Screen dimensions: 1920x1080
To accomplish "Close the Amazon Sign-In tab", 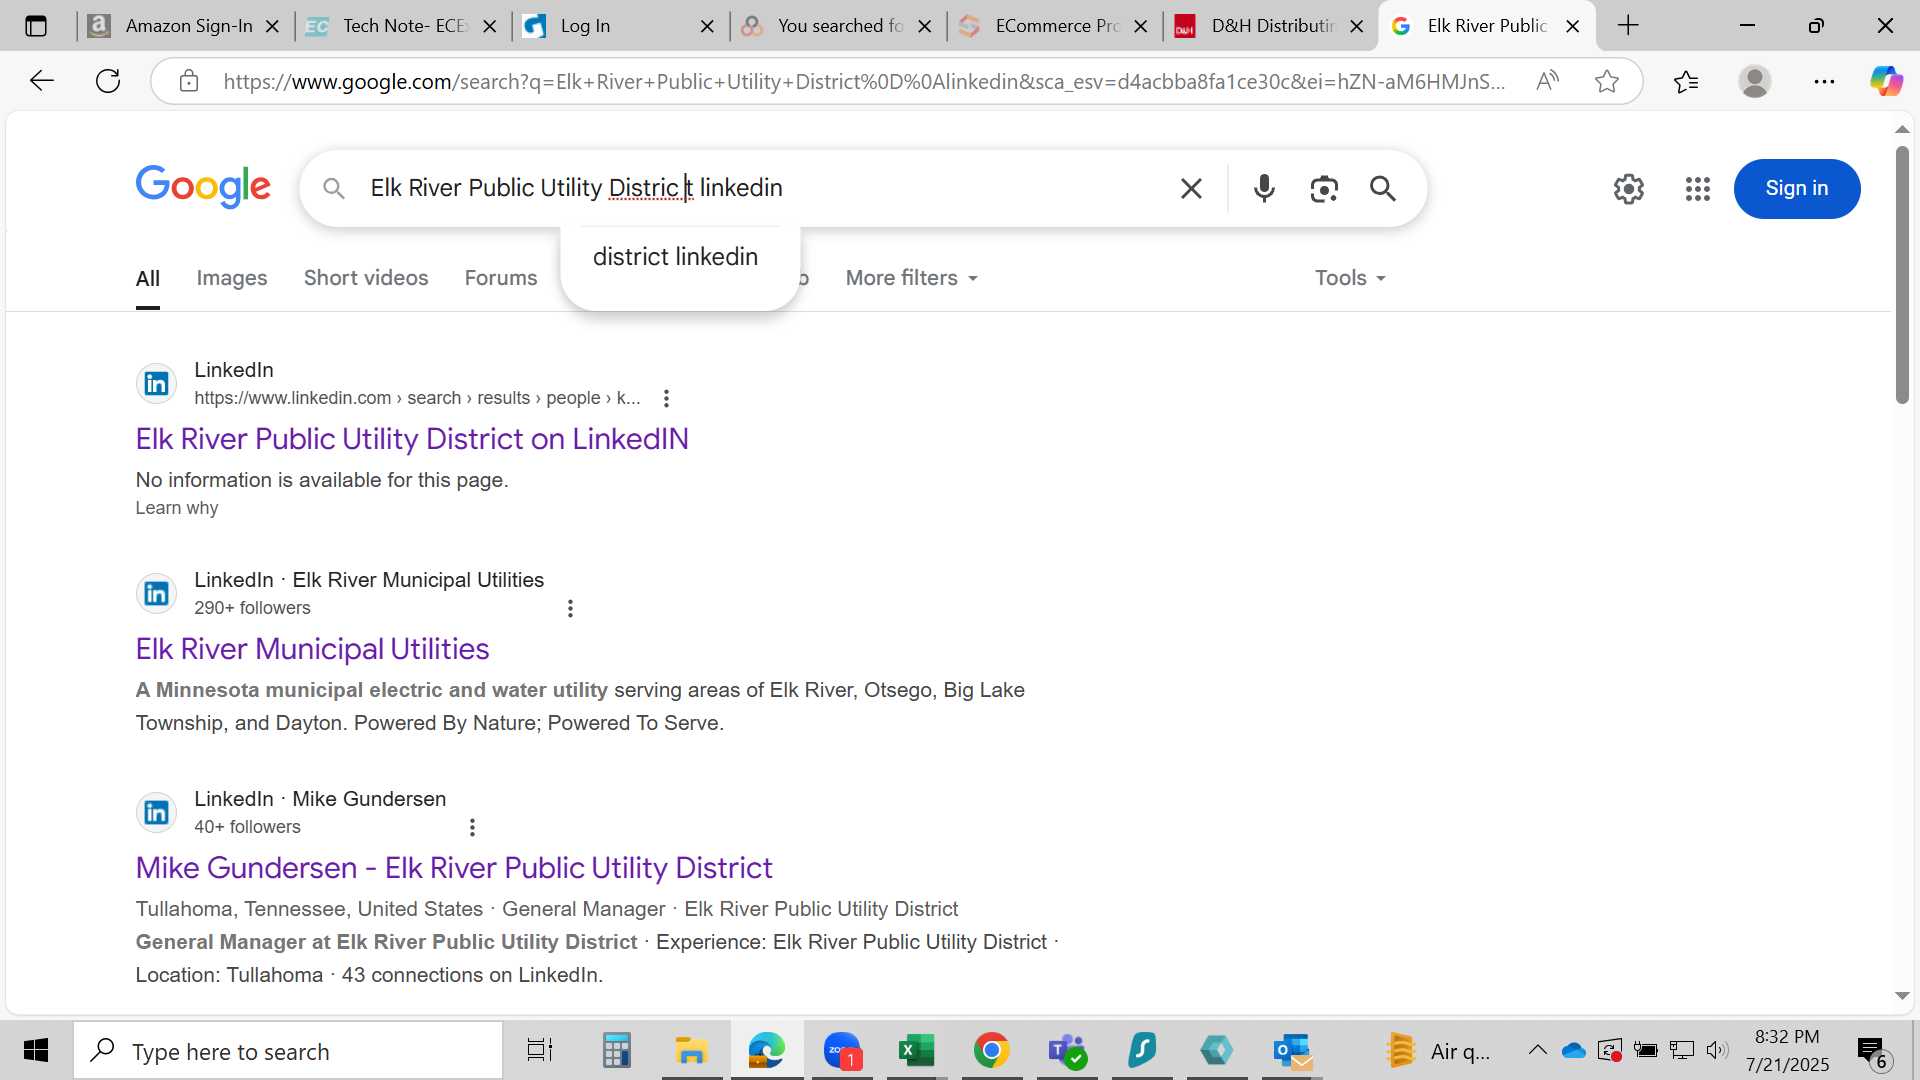I will [x=272, y=26].
